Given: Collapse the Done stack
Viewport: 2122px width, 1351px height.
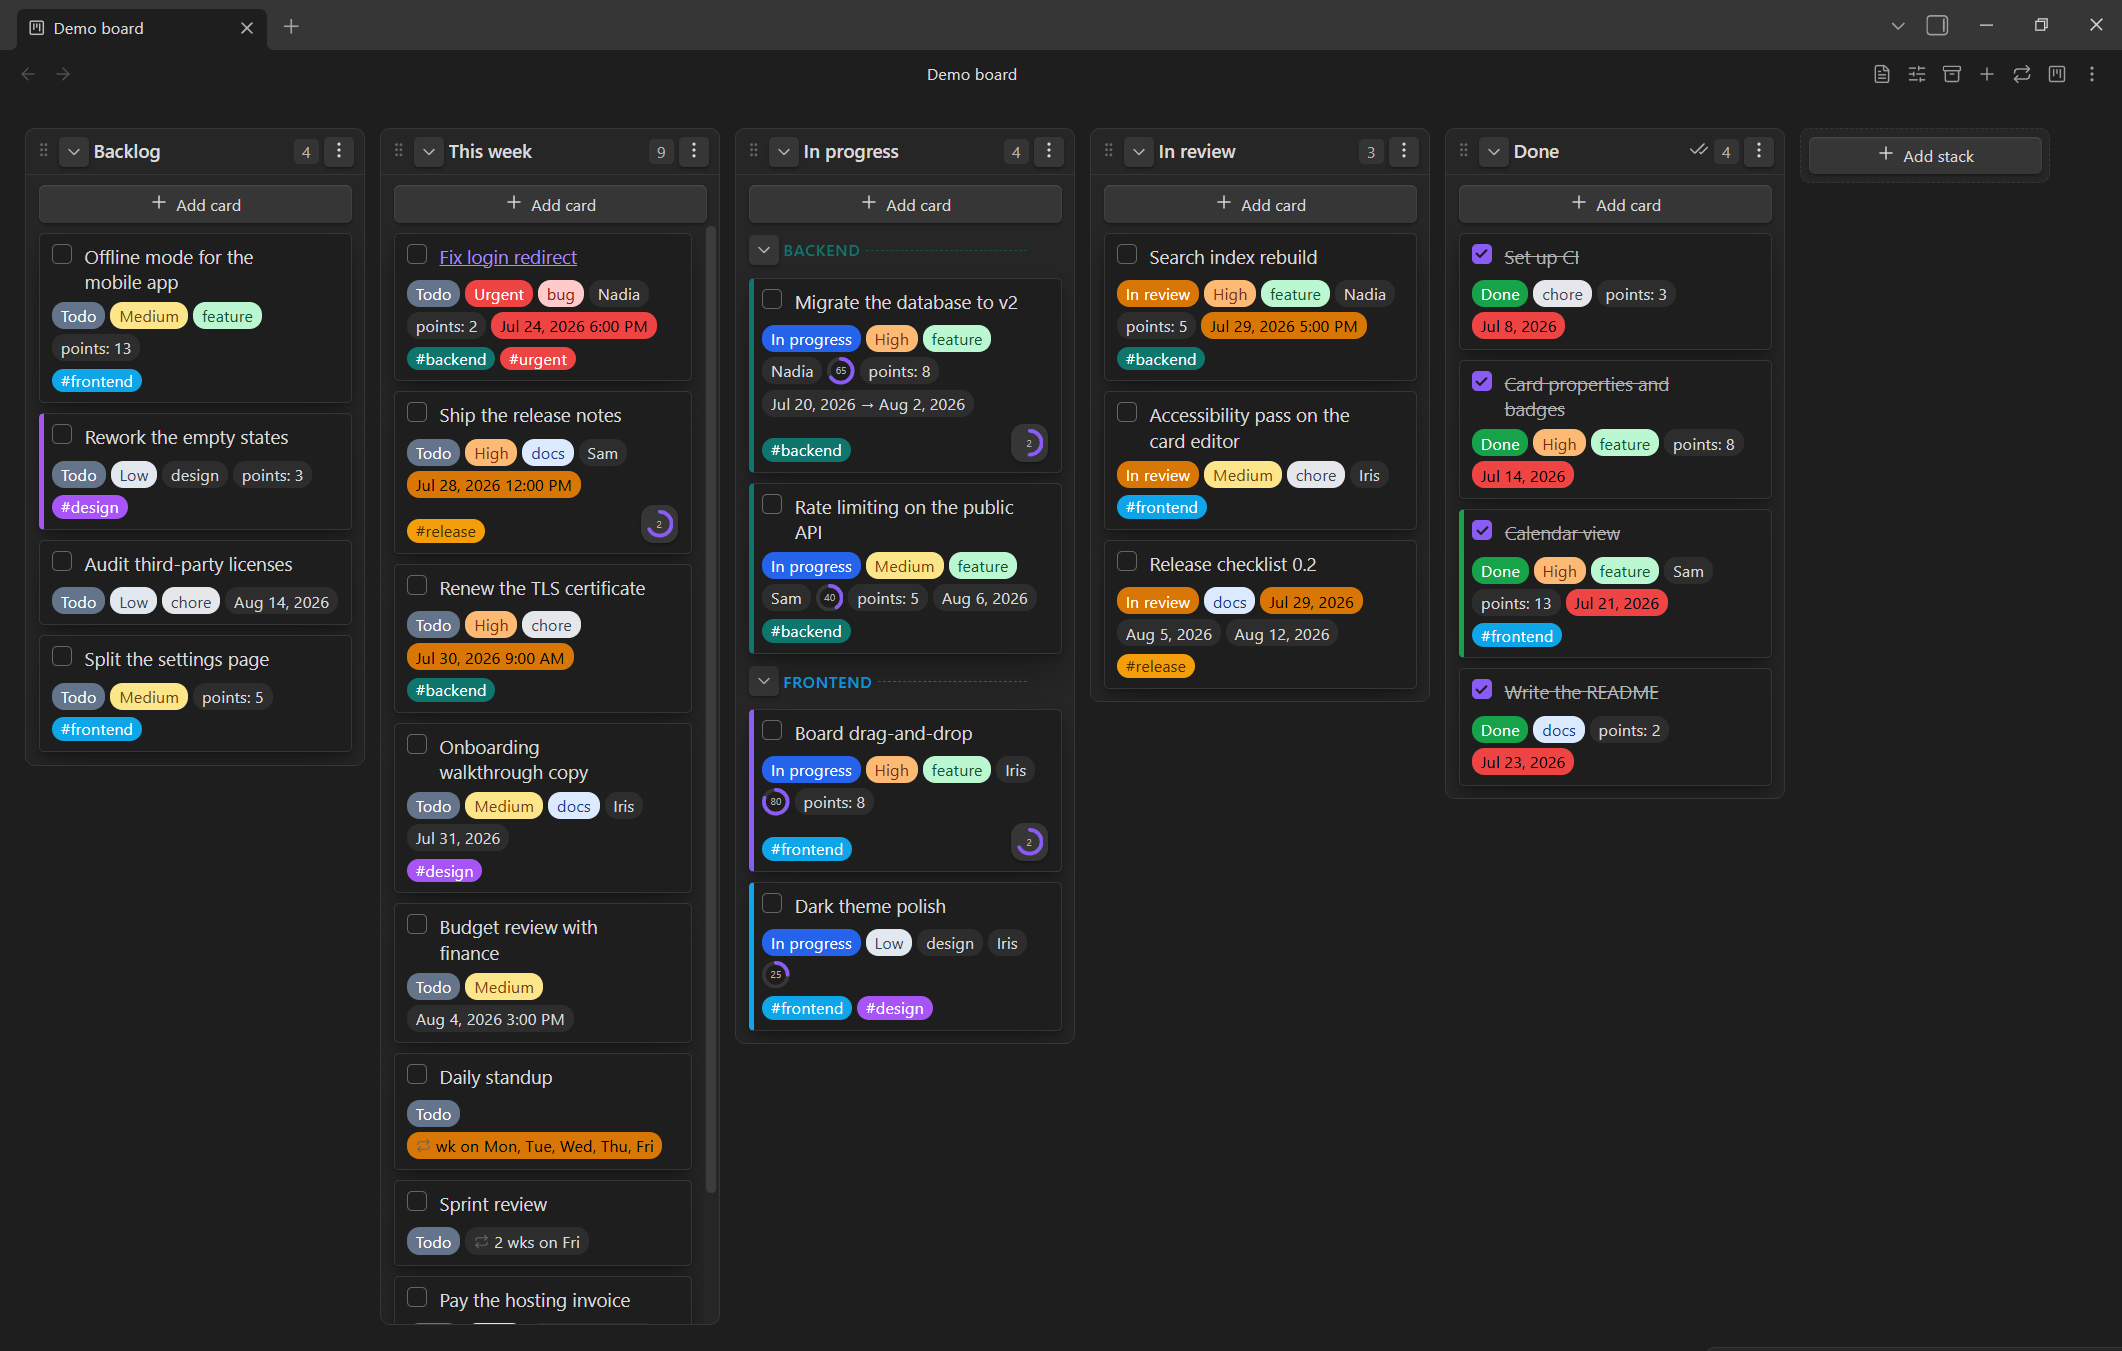Looking at the screenshot, I should (1494, 152).
